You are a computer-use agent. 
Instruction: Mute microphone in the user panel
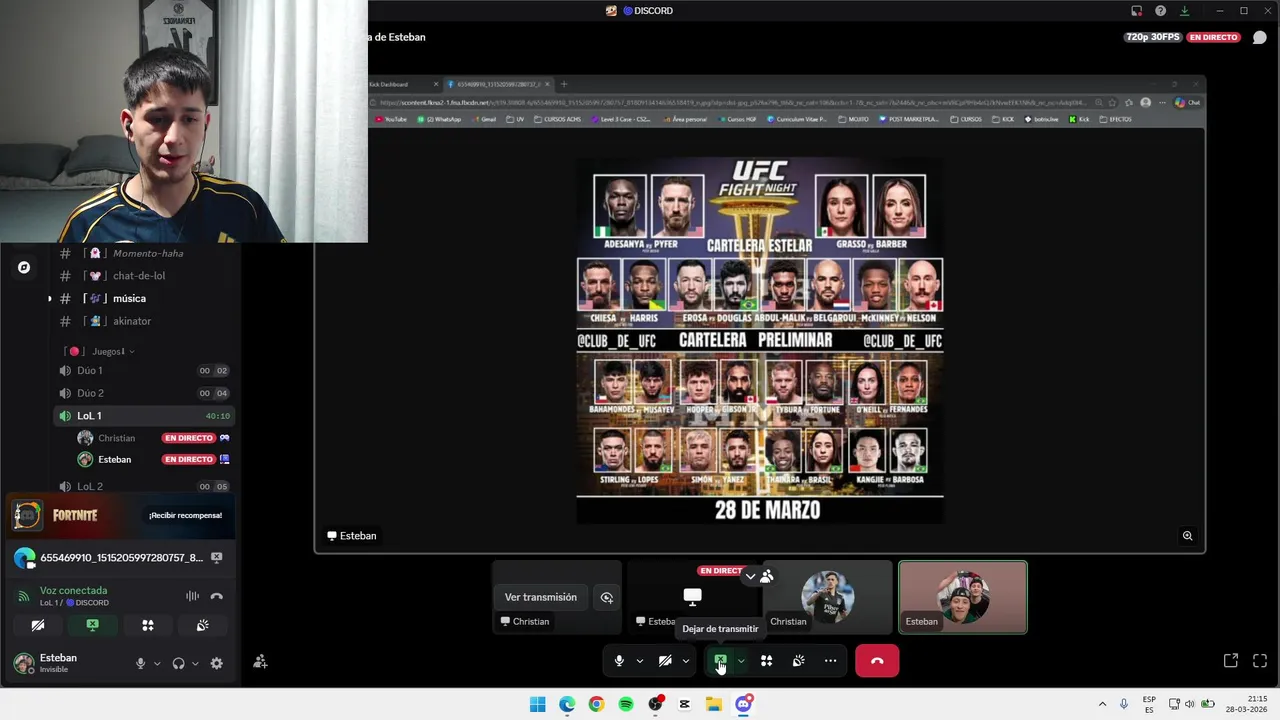coord(140,663)
